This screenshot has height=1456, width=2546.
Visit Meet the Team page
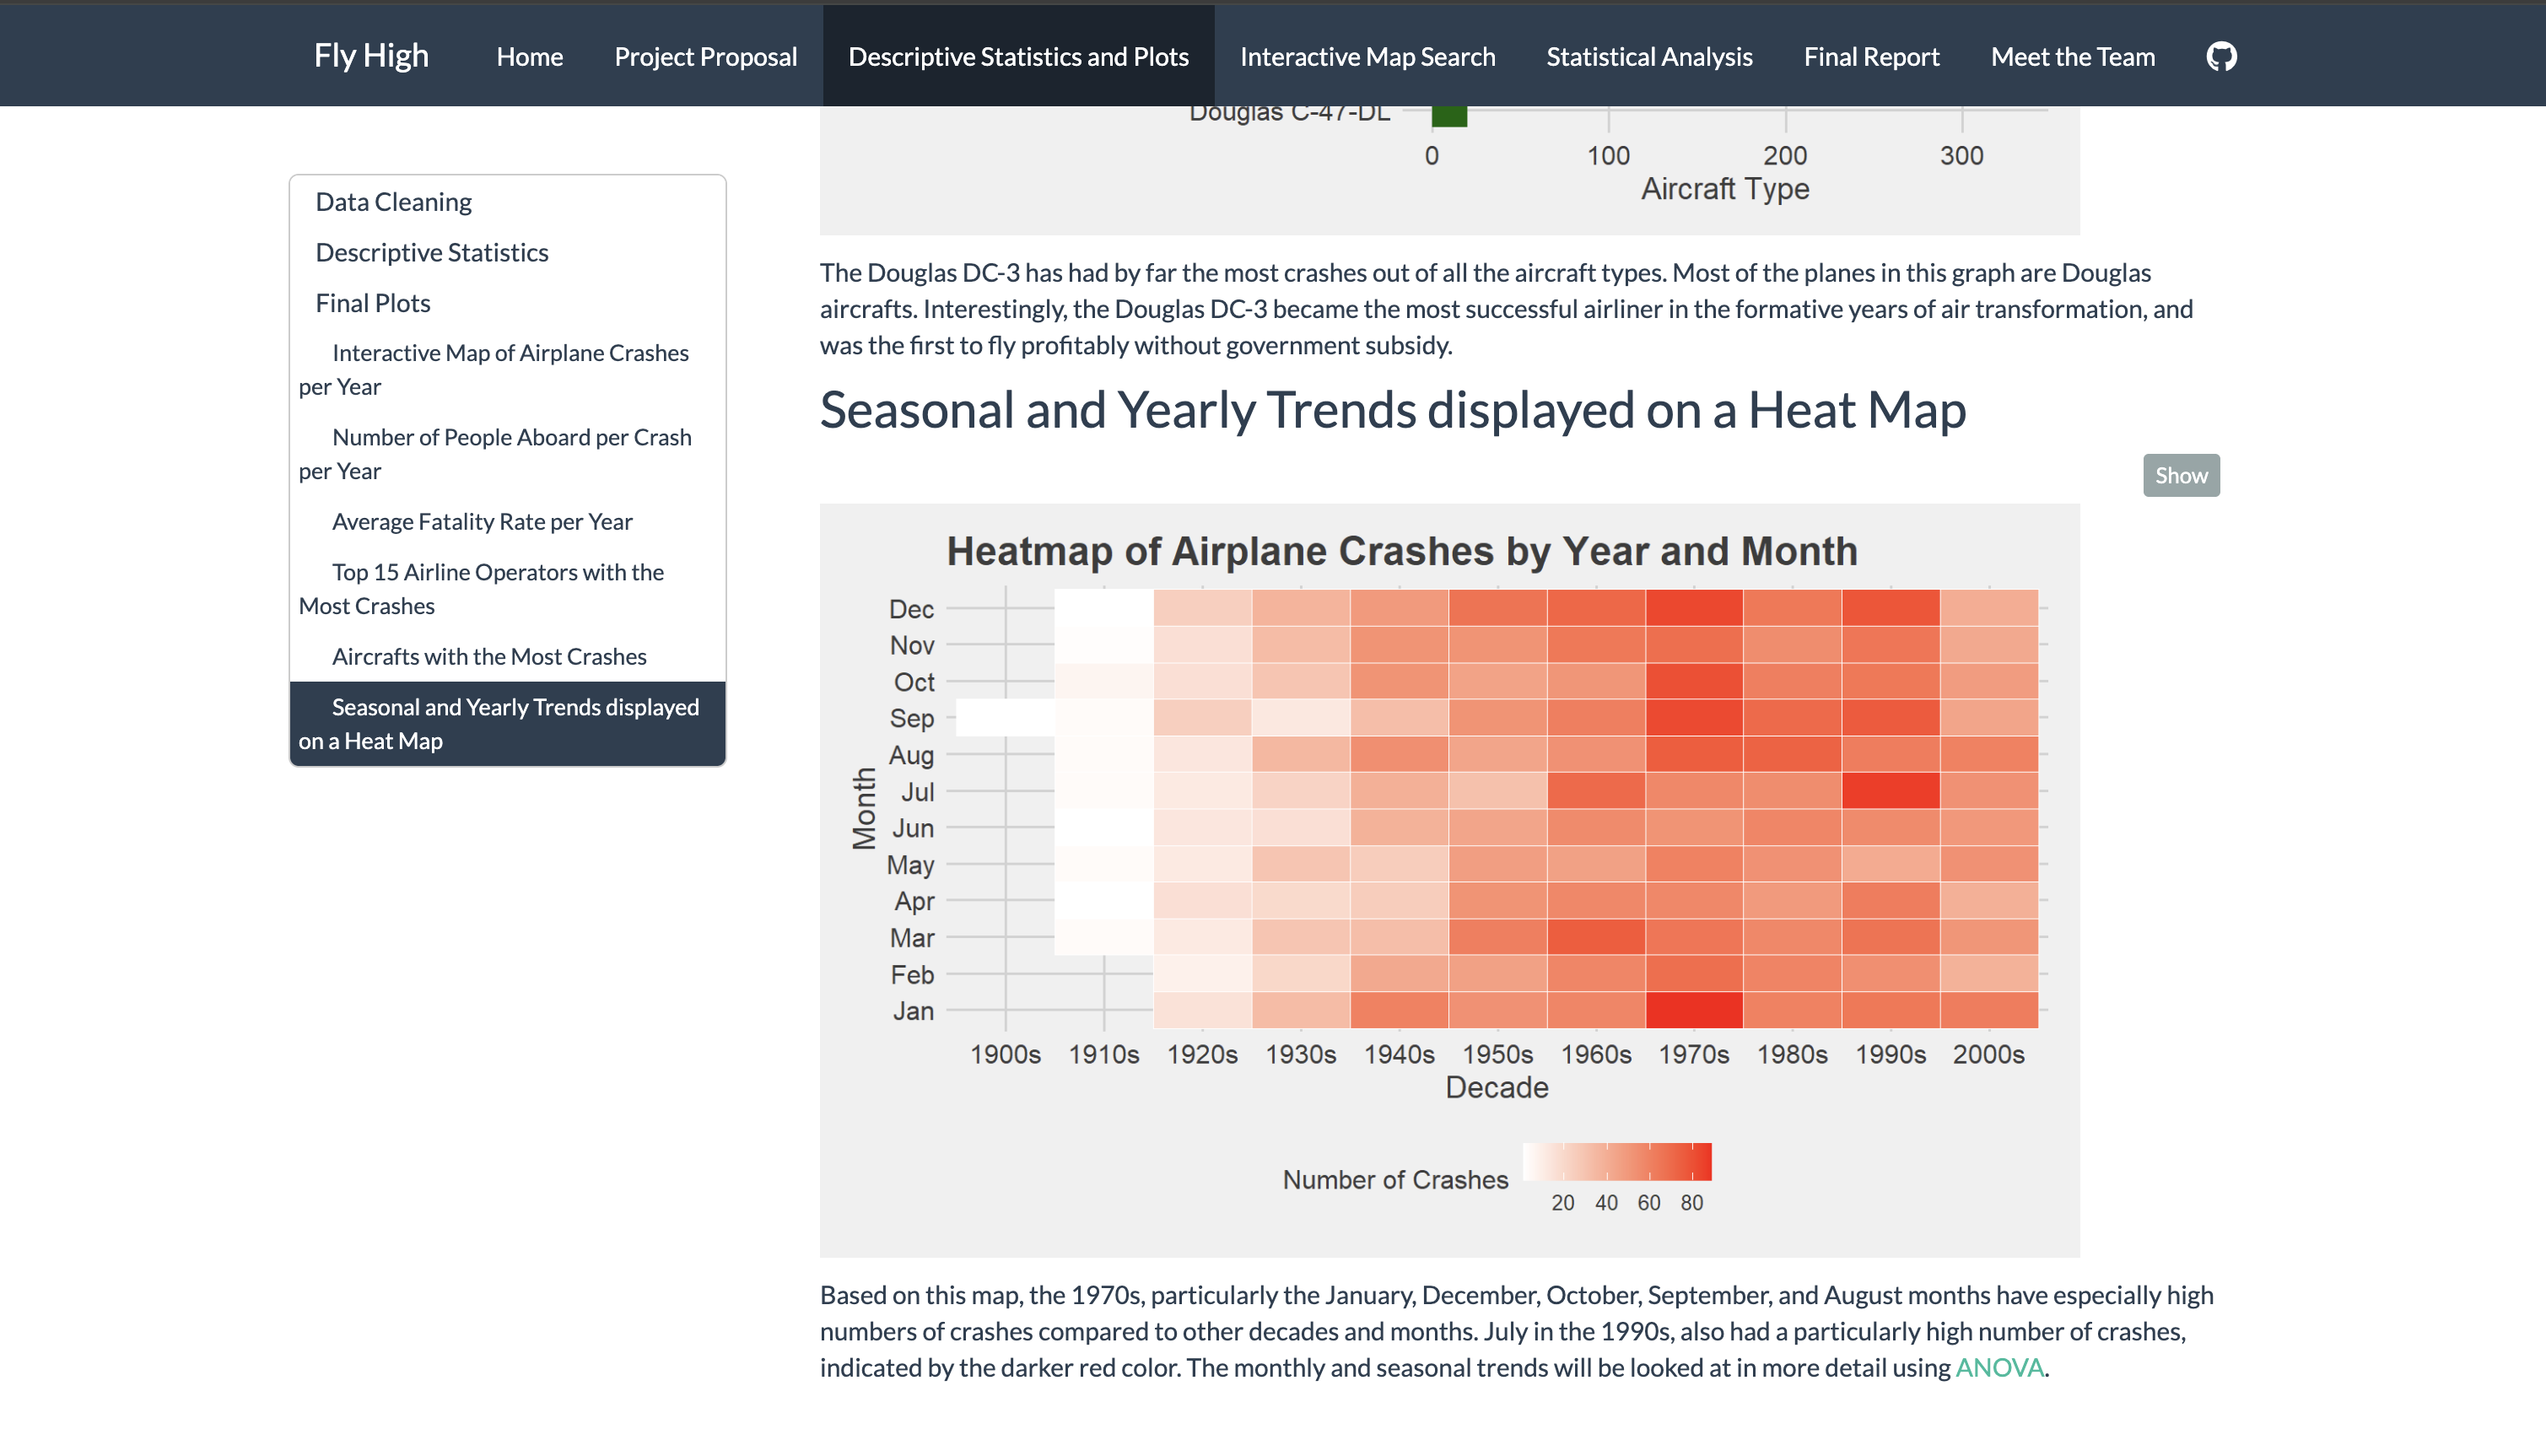pos(2072,56)
